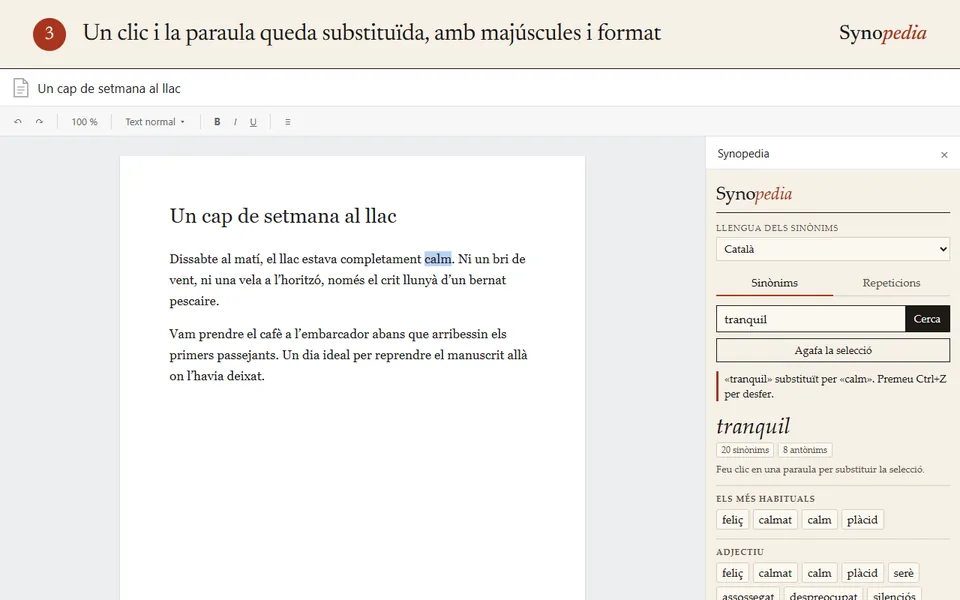Open the Text normal style dropdown

155,122
